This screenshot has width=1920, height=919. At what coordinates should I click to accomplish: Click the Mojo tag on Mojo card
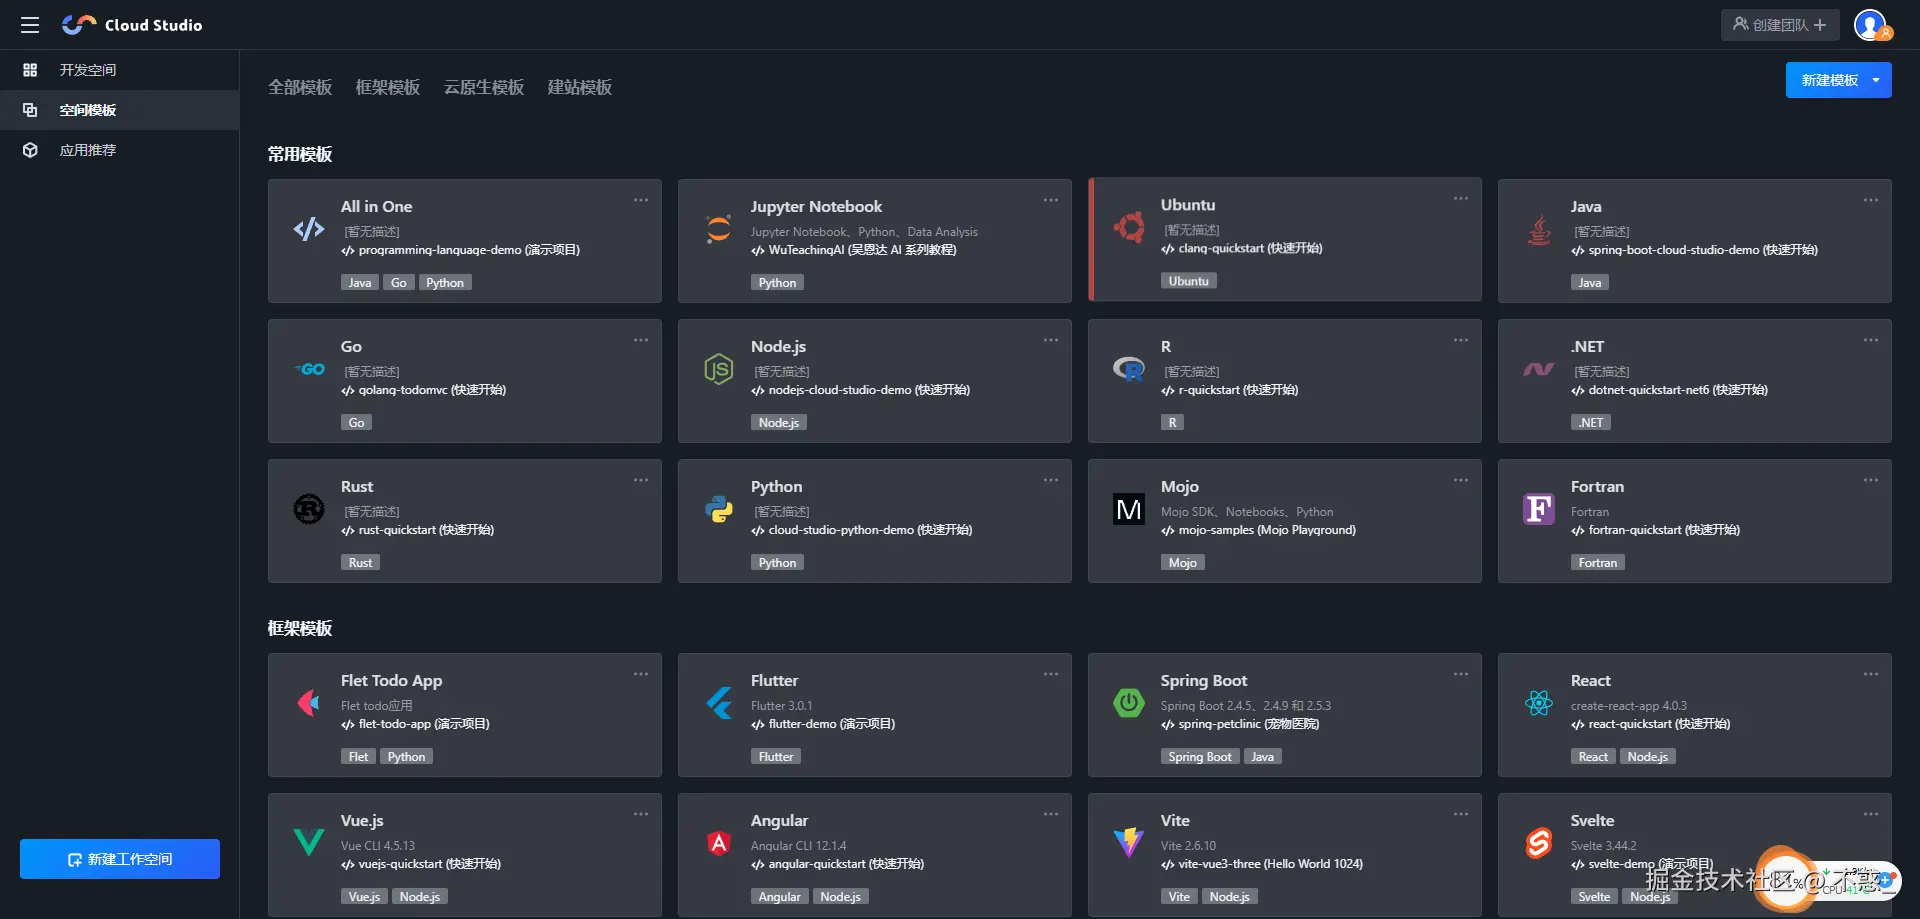pos(1183,563)
